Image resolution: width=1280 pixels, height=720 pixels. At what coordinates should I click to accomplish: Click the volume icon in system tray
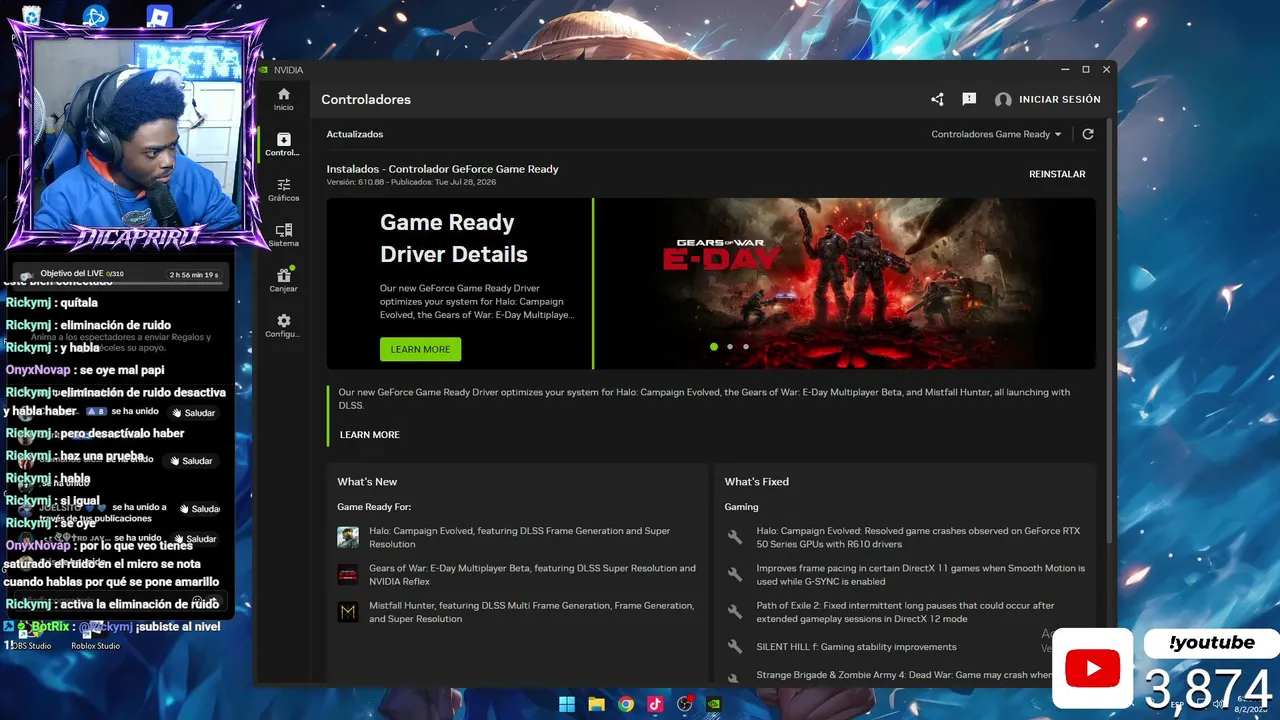pyautogui.click(x=1218, y=704)
